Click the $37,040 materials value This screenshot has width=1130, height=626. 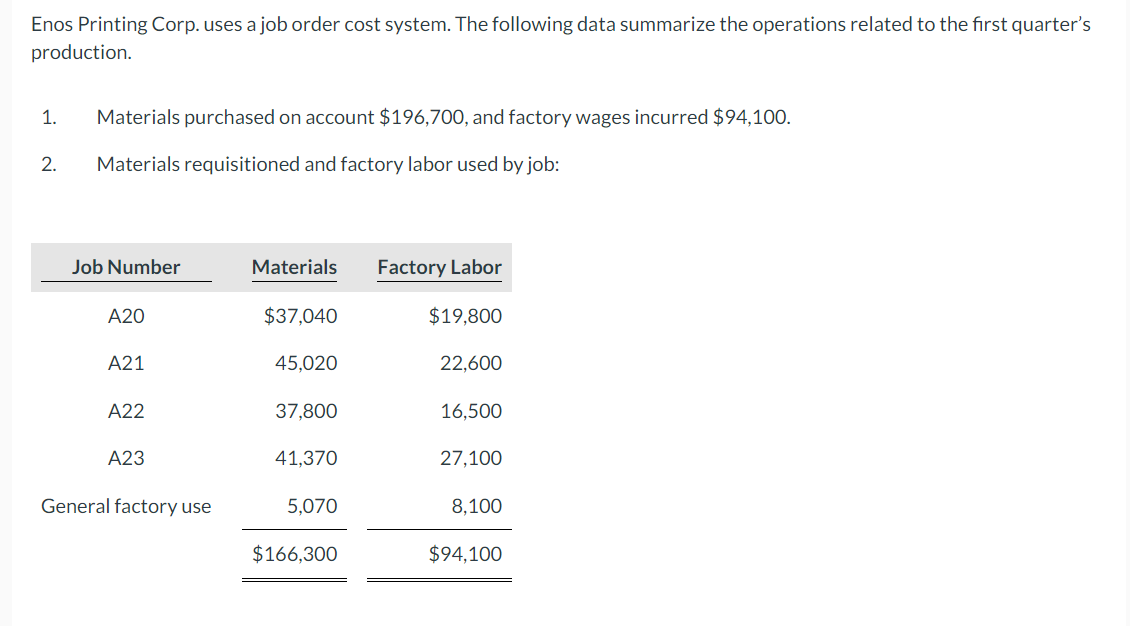tap(300, 316)
